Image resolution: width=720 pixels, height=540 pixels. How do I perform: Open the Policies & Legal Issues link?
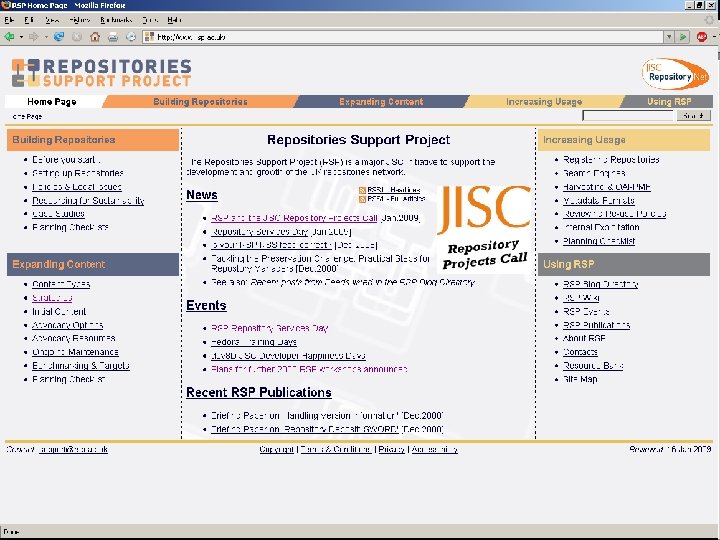[77, 187]
